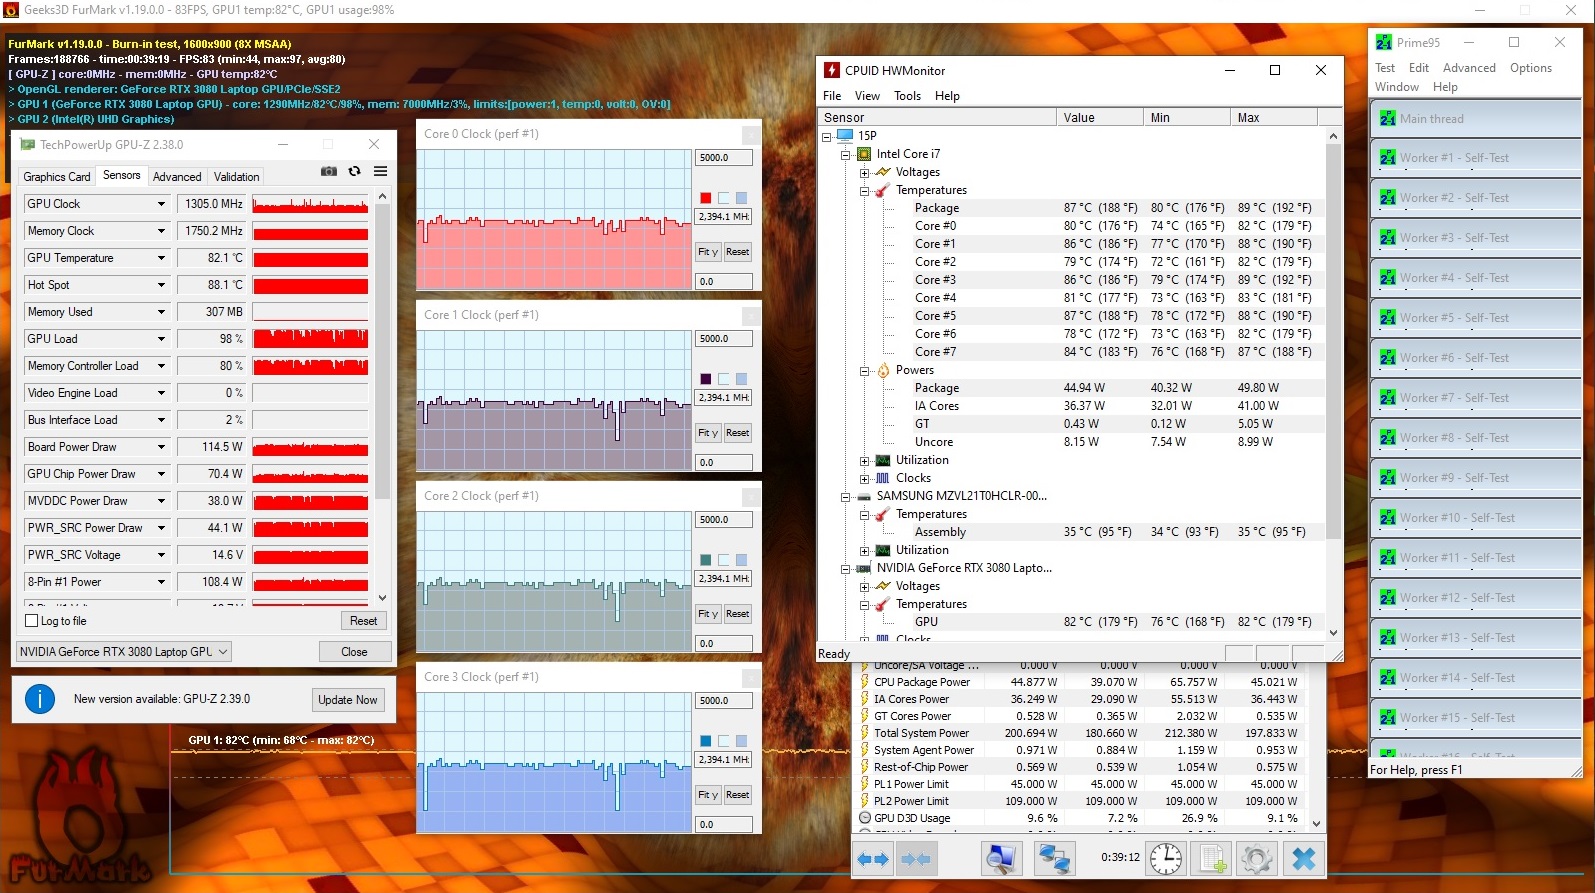Click the Sensor column header in HWMonitor

click(937, 118)
